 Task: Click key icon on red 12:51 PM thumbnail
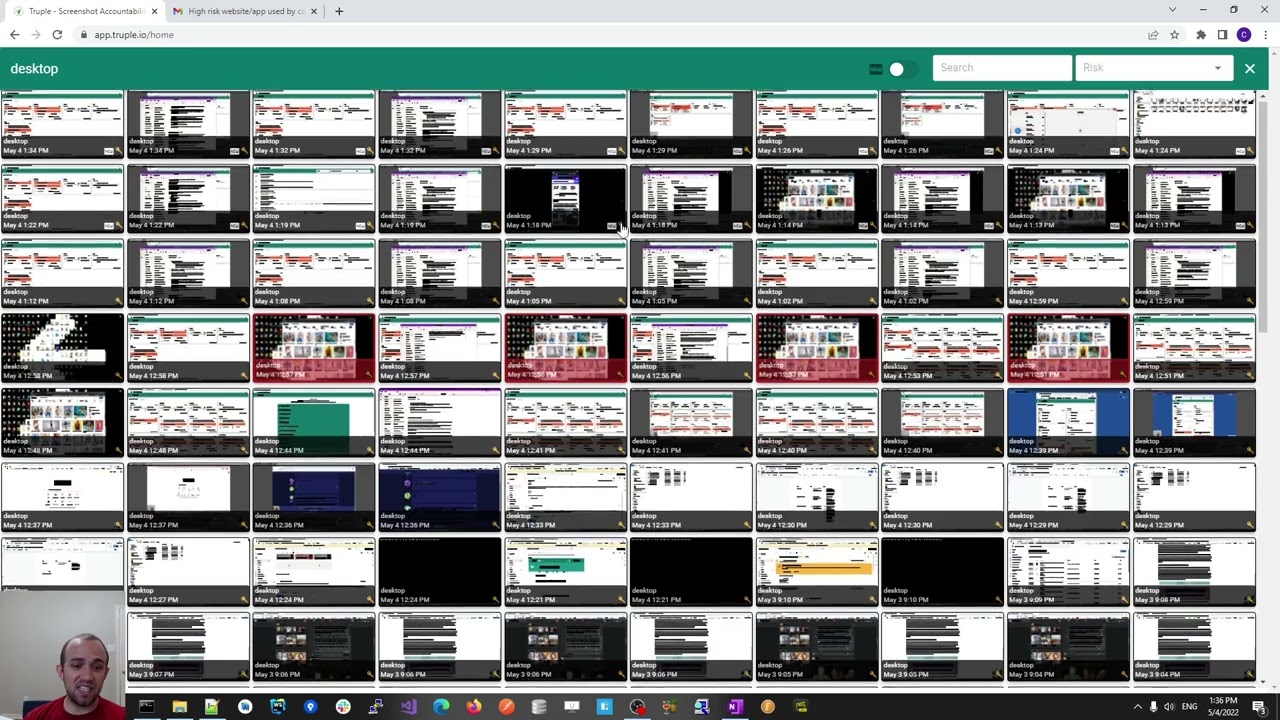coord(1122,376)
